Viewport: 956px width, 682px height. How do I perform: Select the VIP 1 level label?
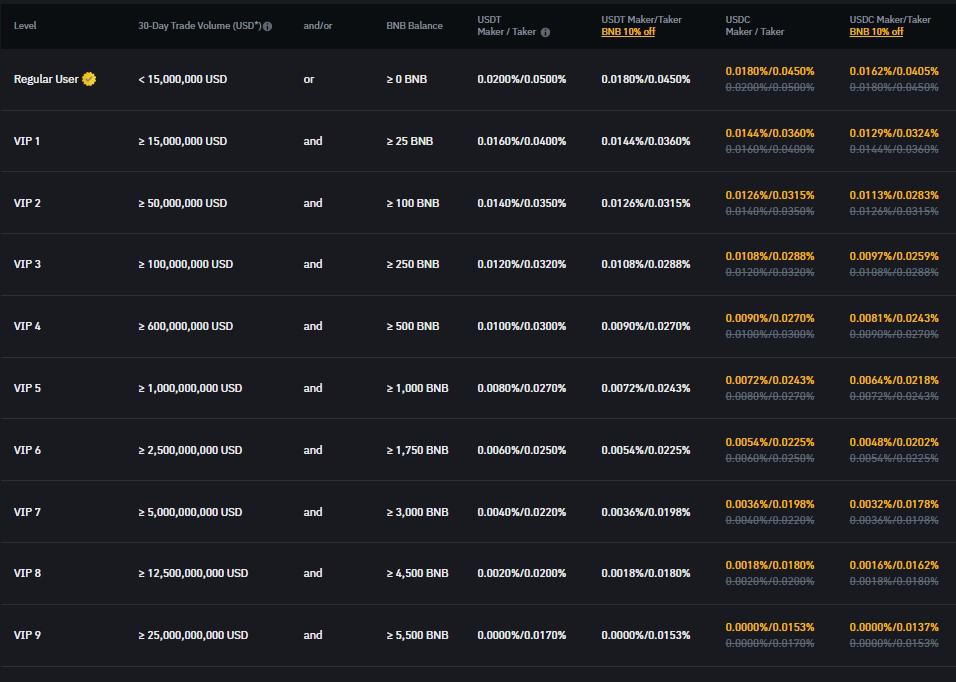point(27,141)
